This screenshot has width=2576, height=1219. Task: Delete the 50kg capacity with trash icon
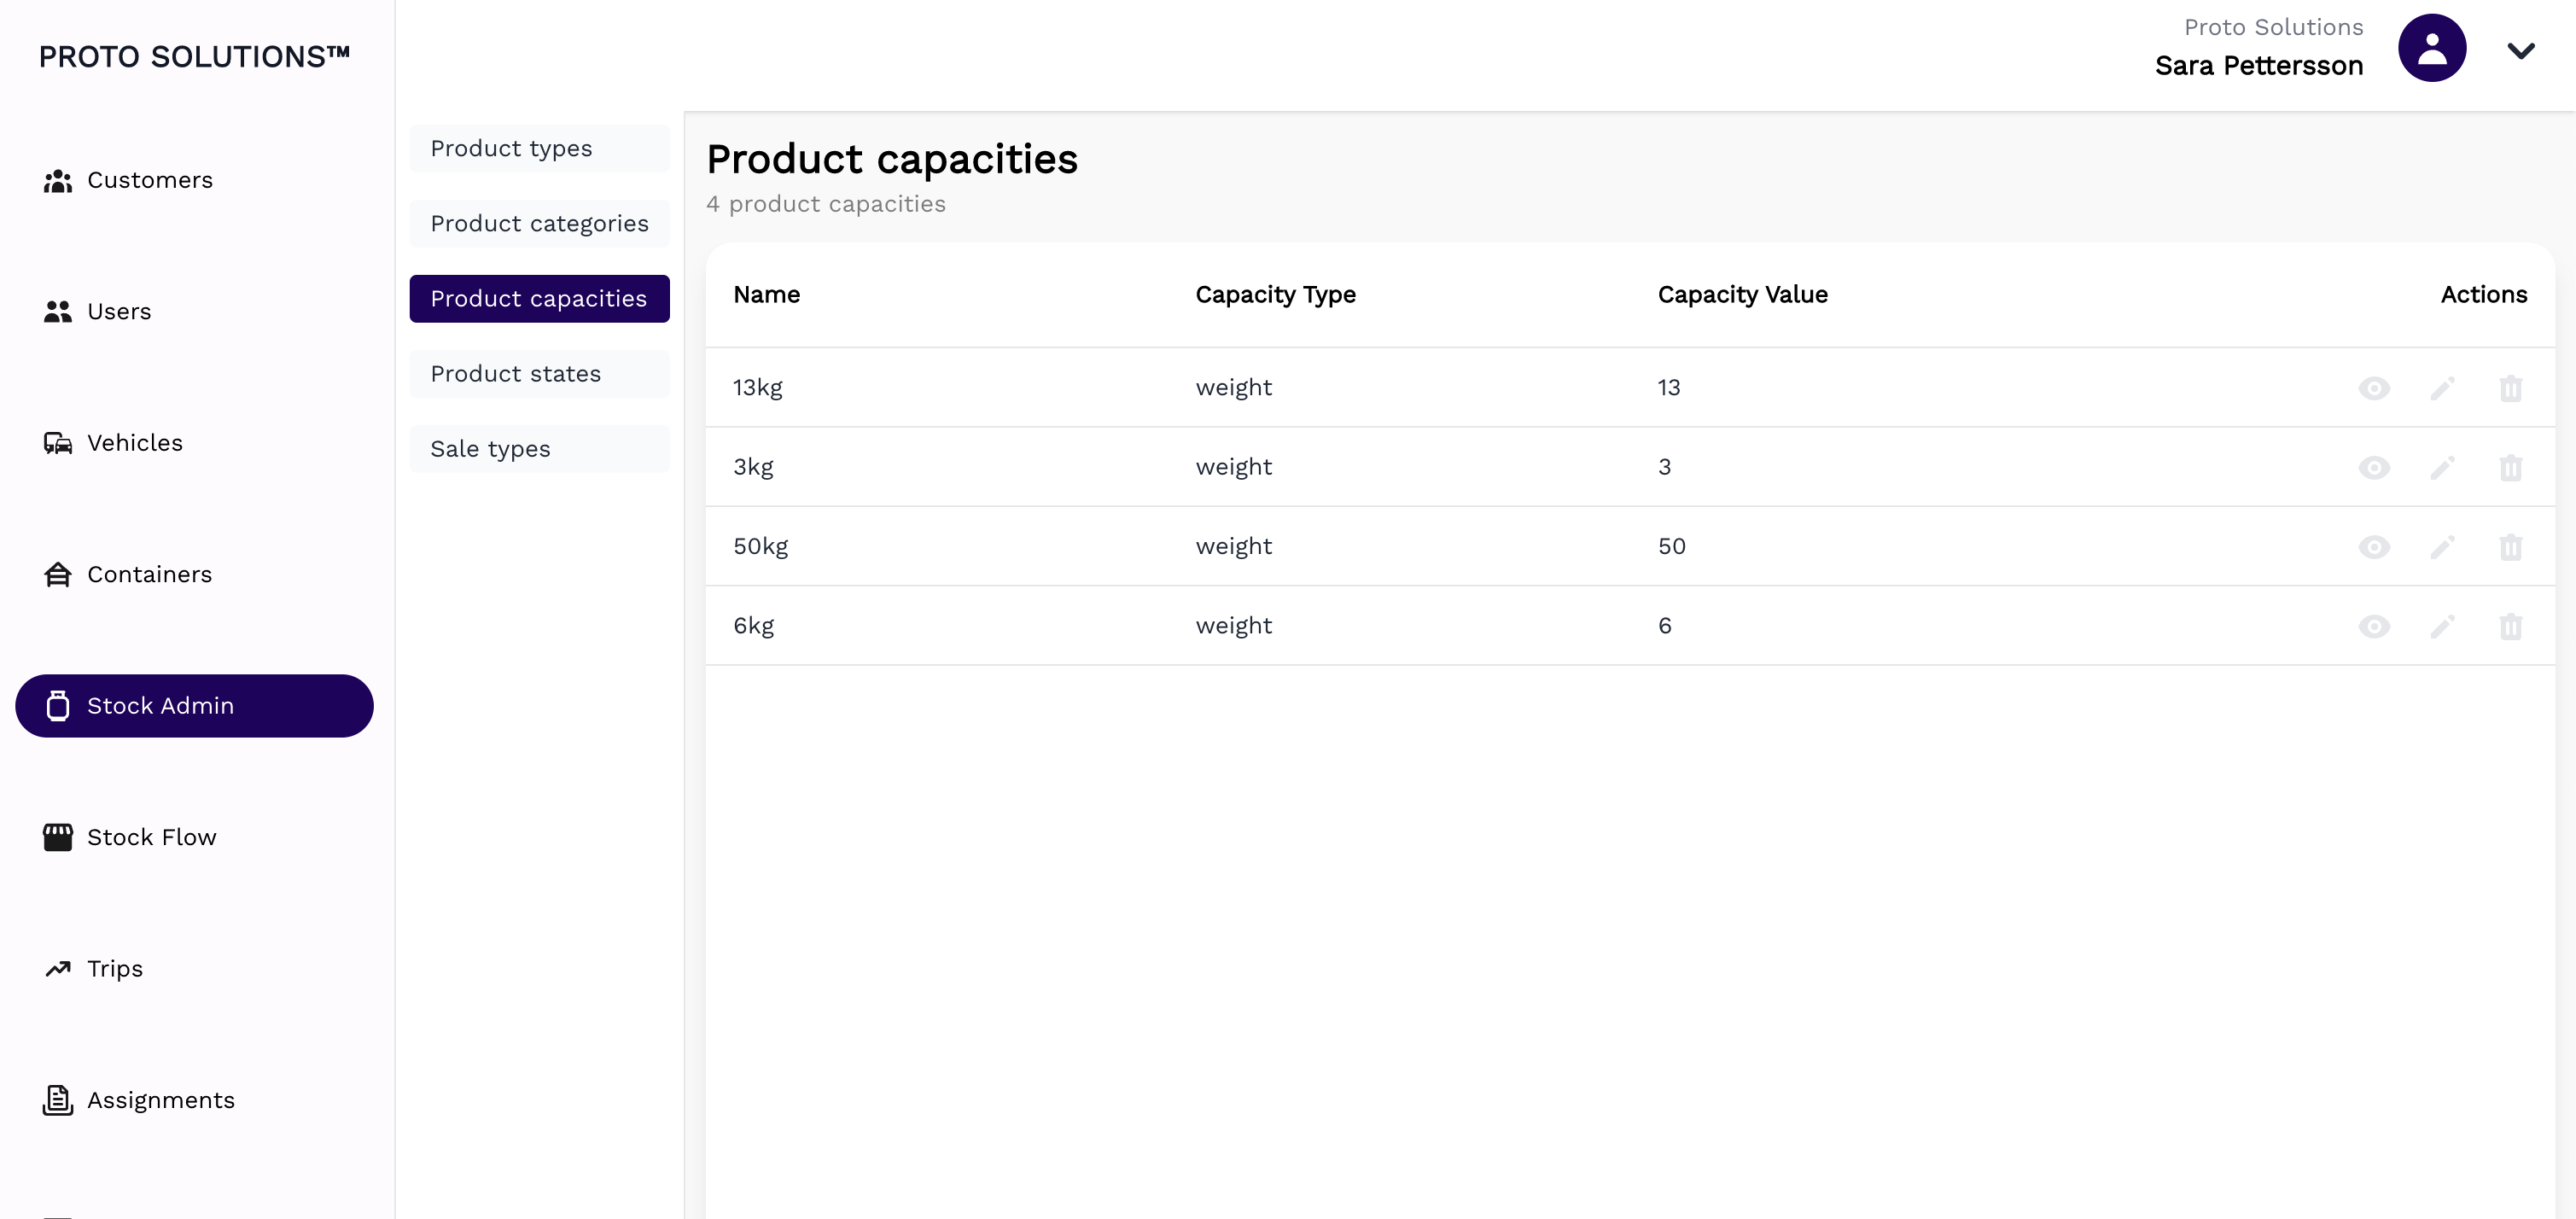[2511, 547]
